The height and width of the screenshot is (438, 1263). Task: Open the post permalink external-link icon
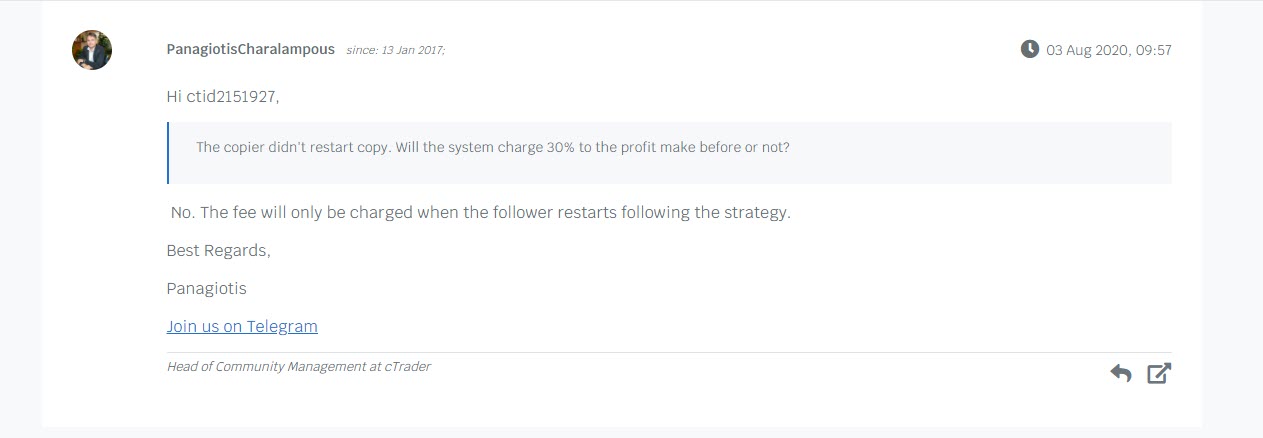pos(1159,374)
